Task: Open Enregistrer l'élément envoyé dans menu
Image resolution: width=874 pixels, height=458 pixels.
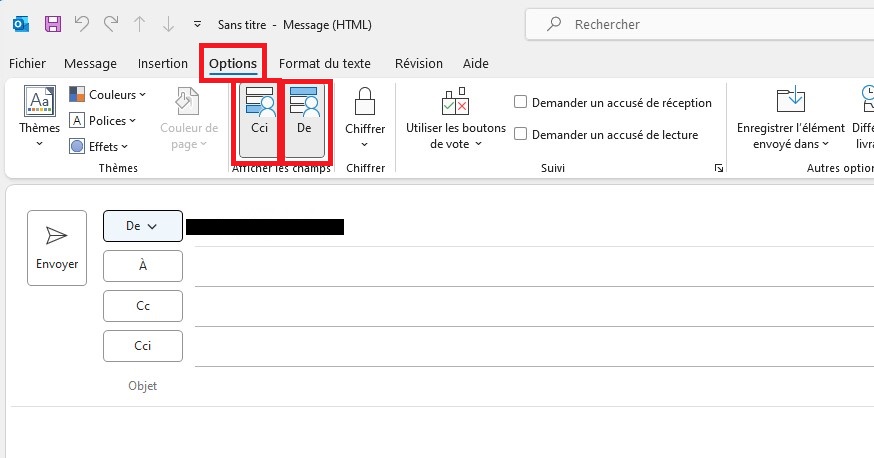Action: pos(790,118)
